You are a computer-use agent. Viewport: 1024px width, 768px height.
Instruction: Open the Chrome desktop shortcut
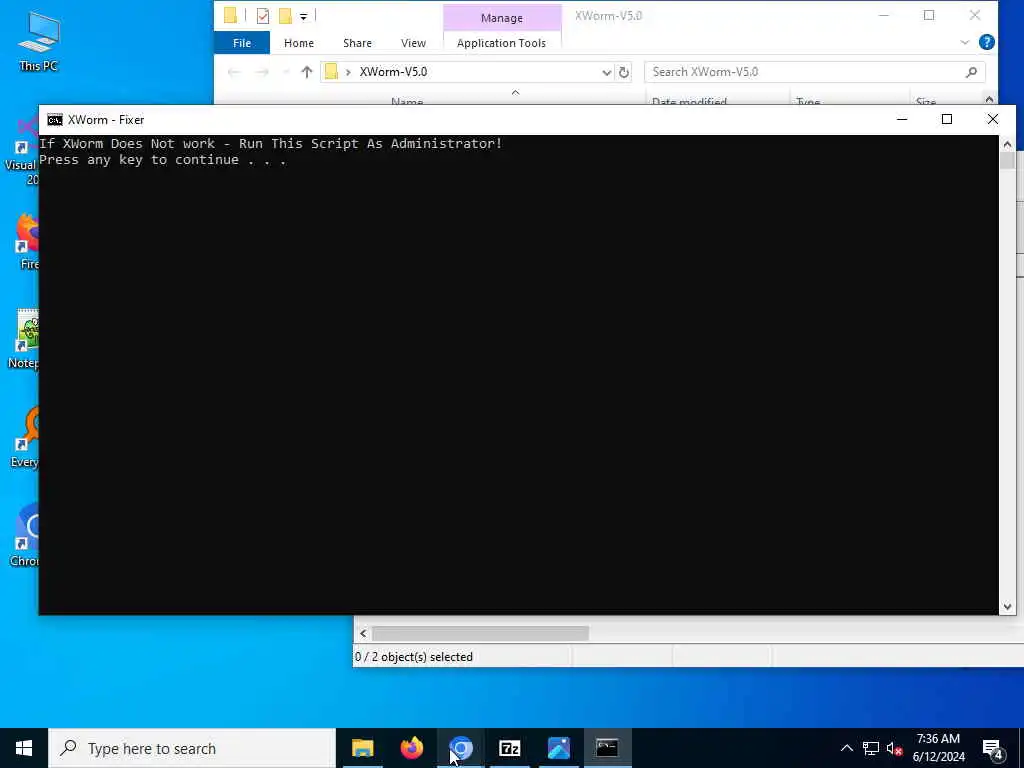[24, 536]
